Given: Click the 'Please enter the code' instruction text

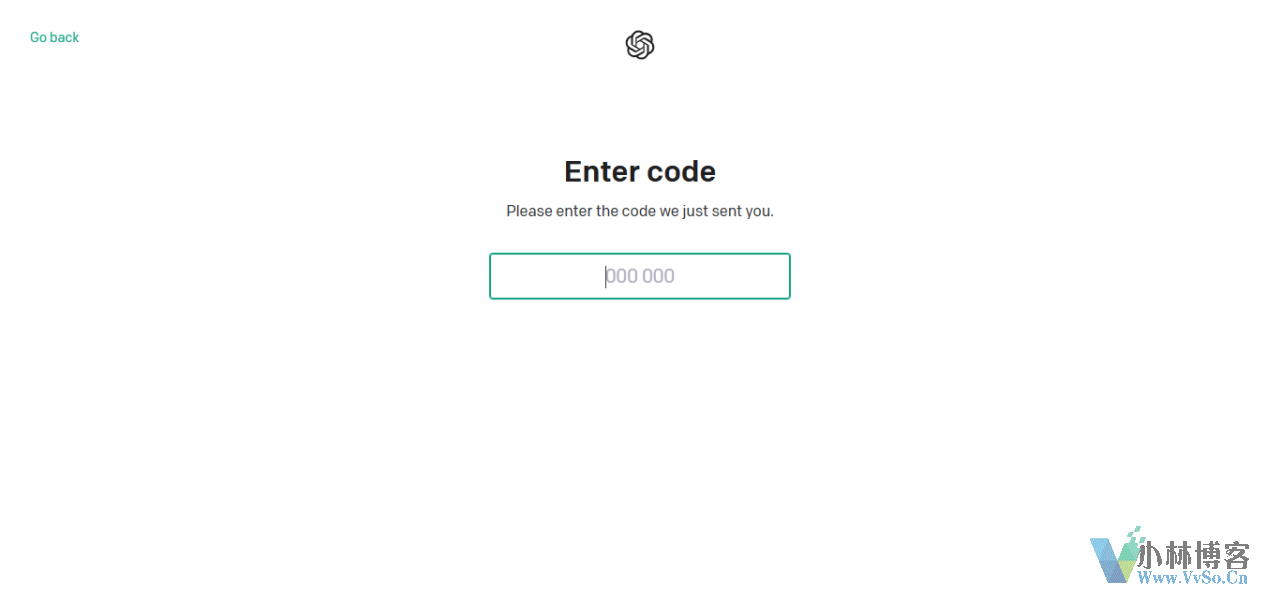Looking at the screenshot, I should pyautogui.click(x=640, y=211).
